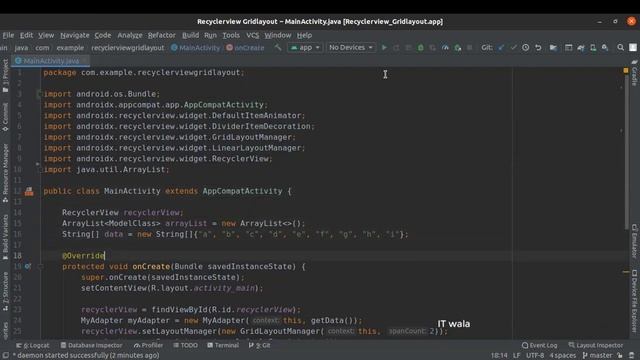Click recyclerviewgridlayout in the breadcrumb bar
The image size is (640, 360).
pos(128,48)
